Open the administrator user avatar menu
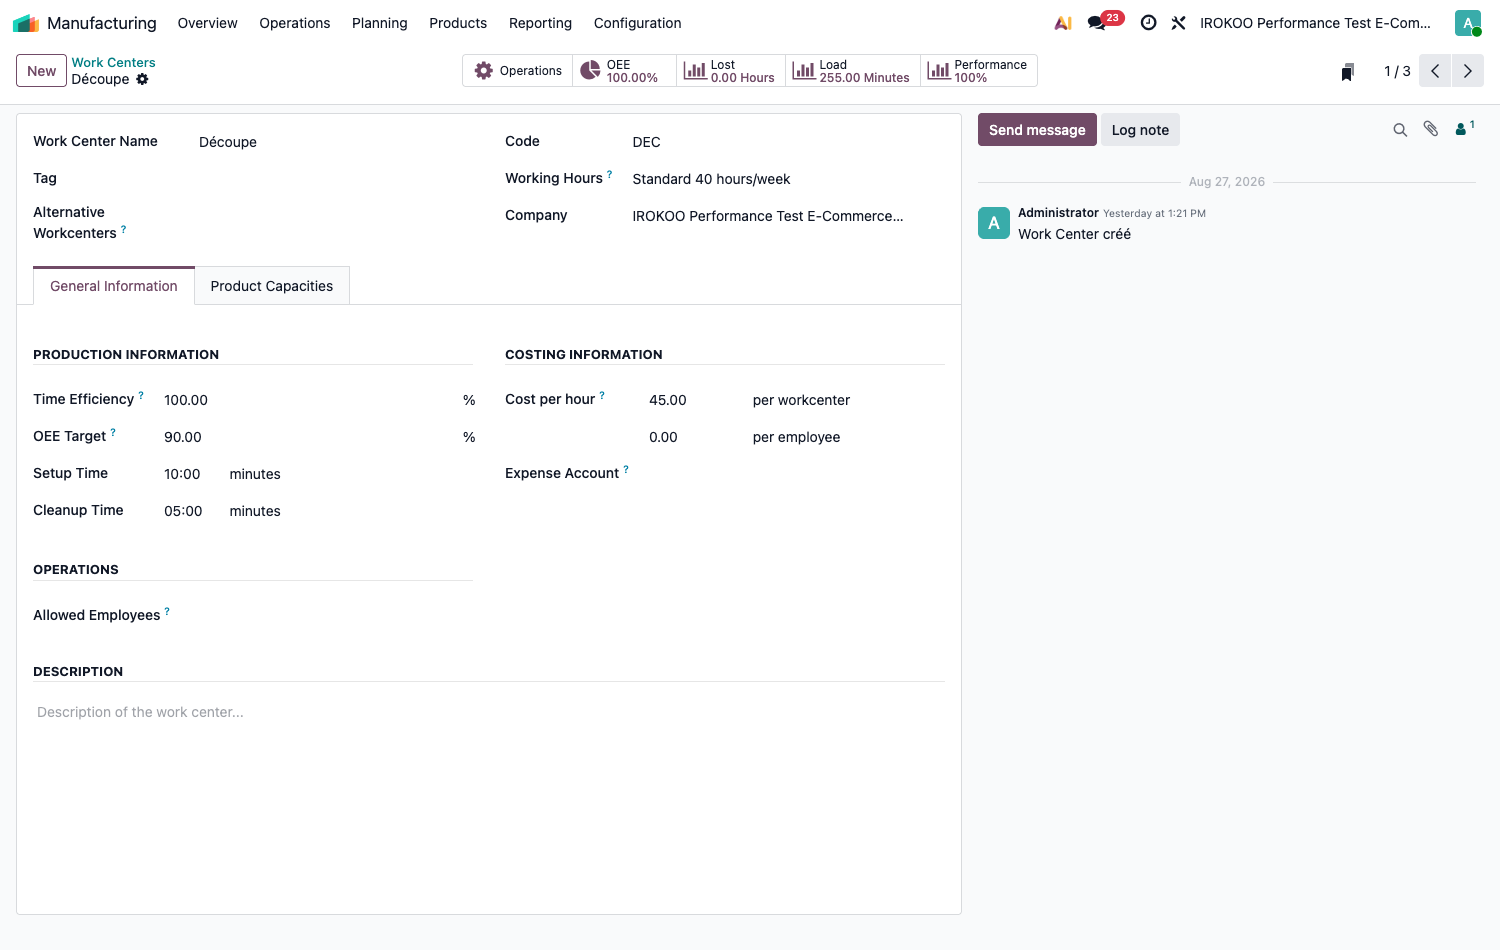Screen dimensions: 1500x950 click(1467, 23)
